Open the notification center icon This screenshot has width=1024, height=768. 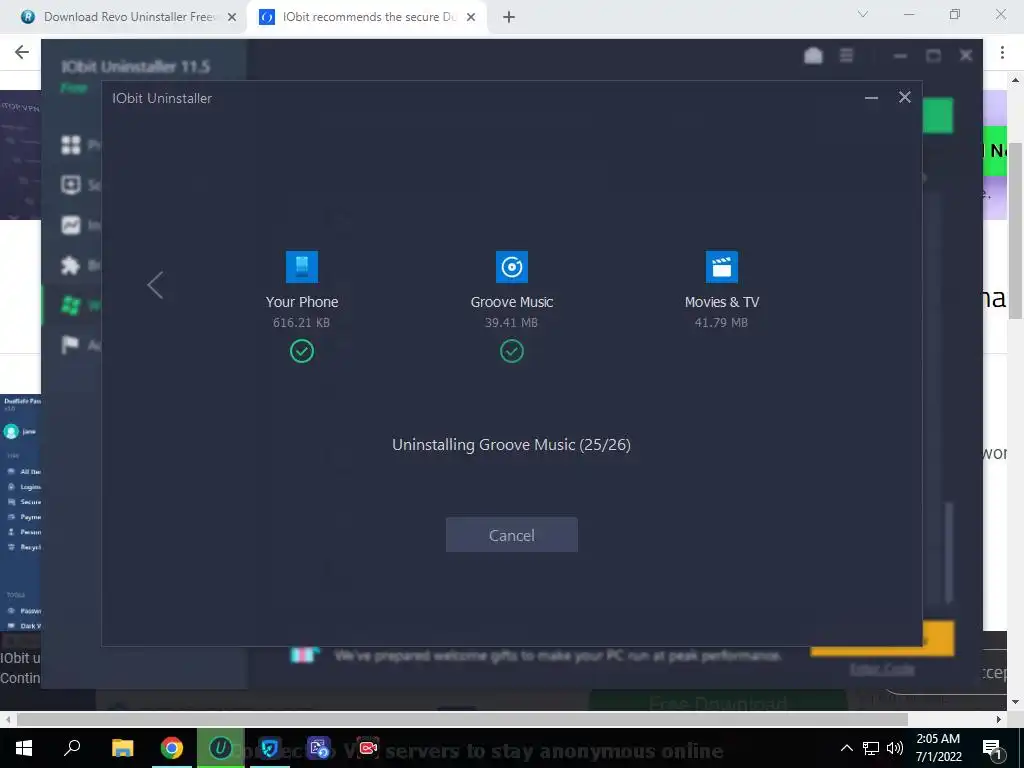[x=992, y=748]
